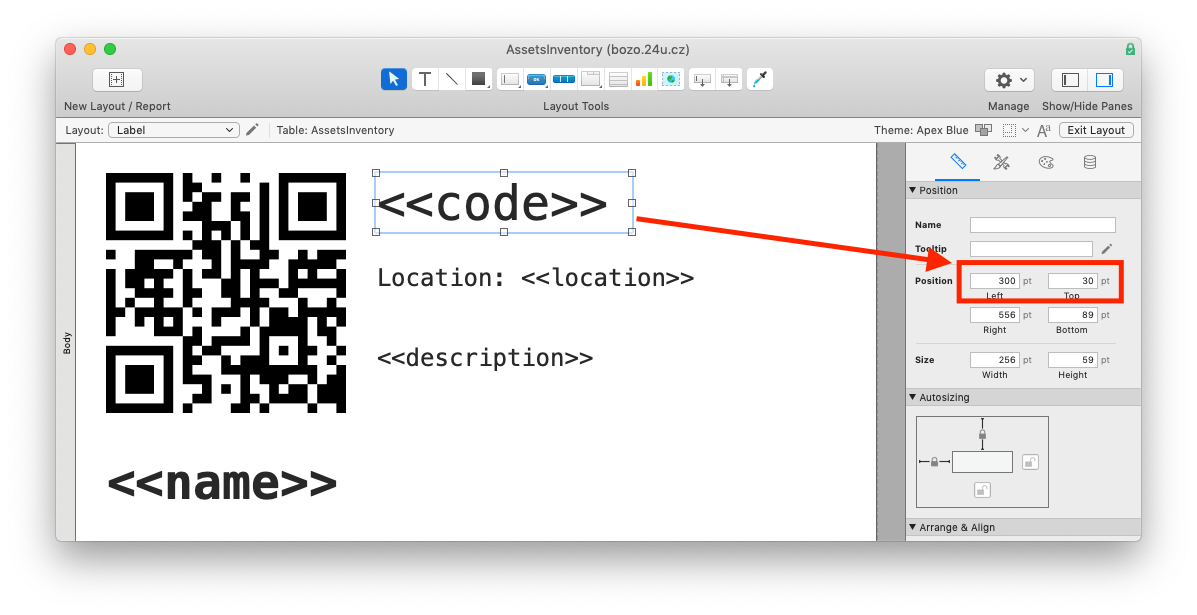Toggle the bottom anchor lock in Autosizing
The image size is (1197, 615).
click(x=982, y=490)
